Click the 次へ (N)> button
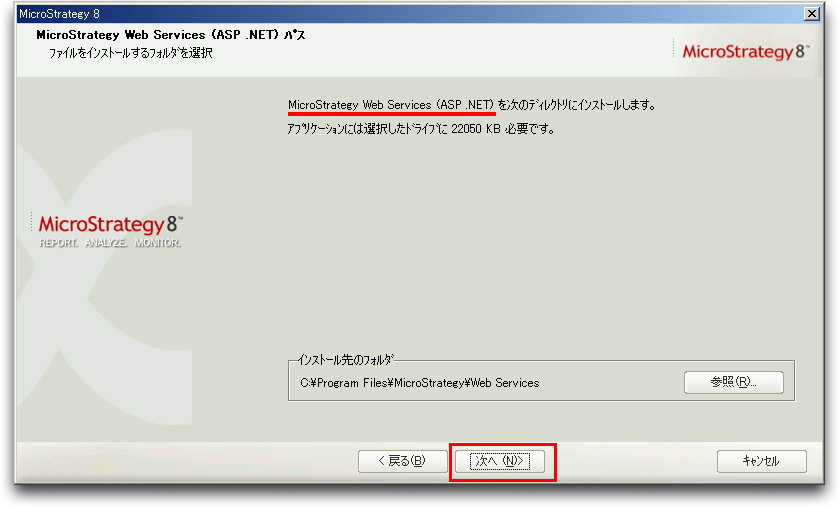 click(x=500, y=461)
